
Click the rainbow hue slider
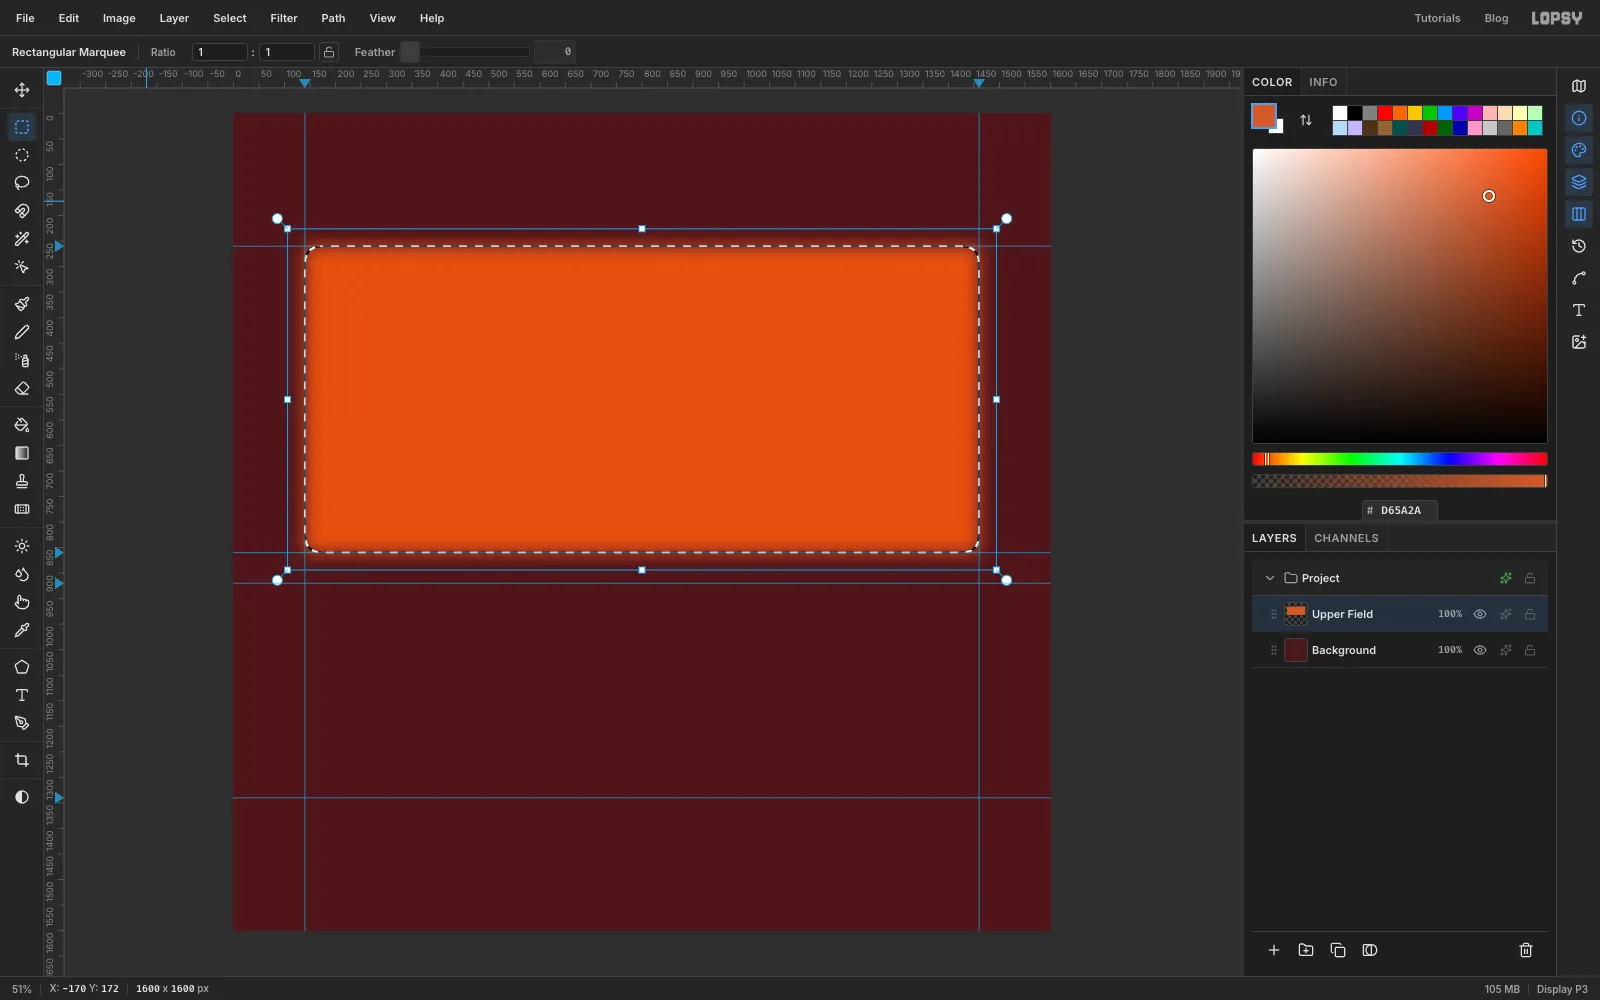click(x=1400, y=459)
